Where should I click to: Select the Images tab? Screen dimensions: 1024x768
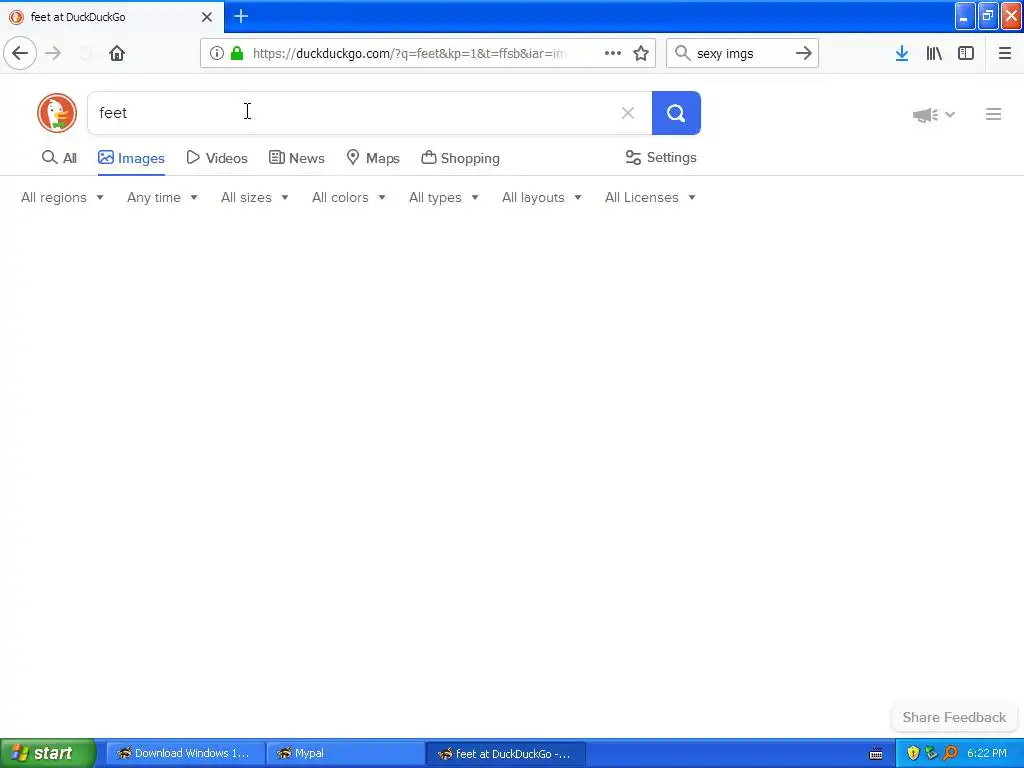(x=131, y=158)
